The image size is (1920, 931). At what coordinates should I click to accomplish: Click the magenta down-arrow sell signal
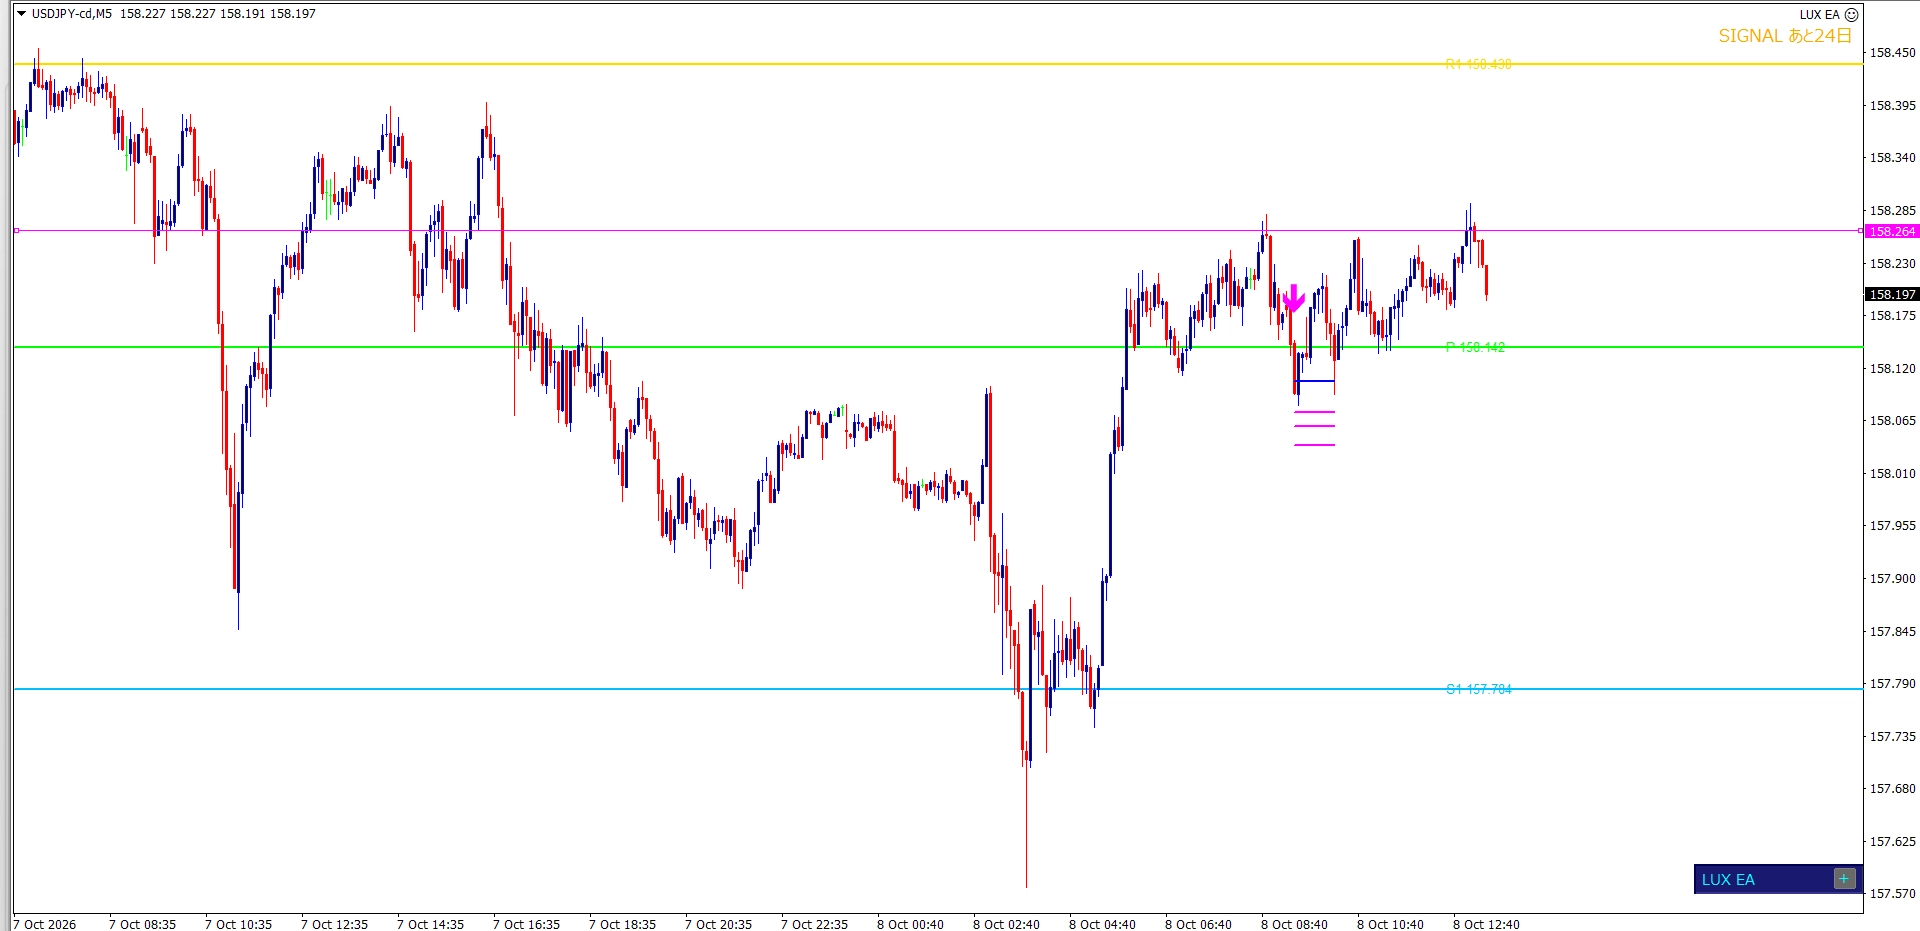(1294, 297)
